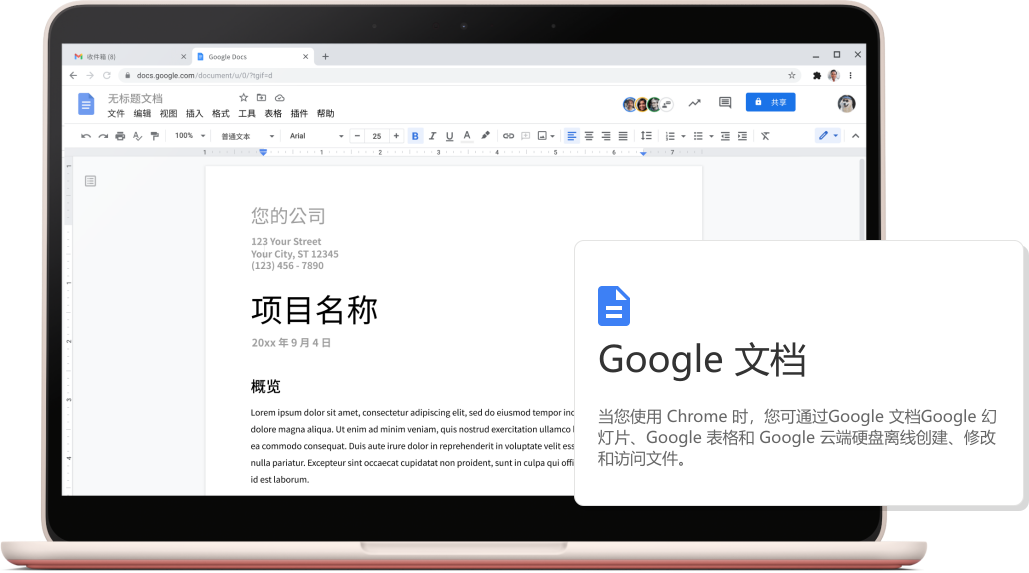The image size is (1029, 573).
Task: Clear formatting icon
Action: pyautogui.click(x=765, y=136)
